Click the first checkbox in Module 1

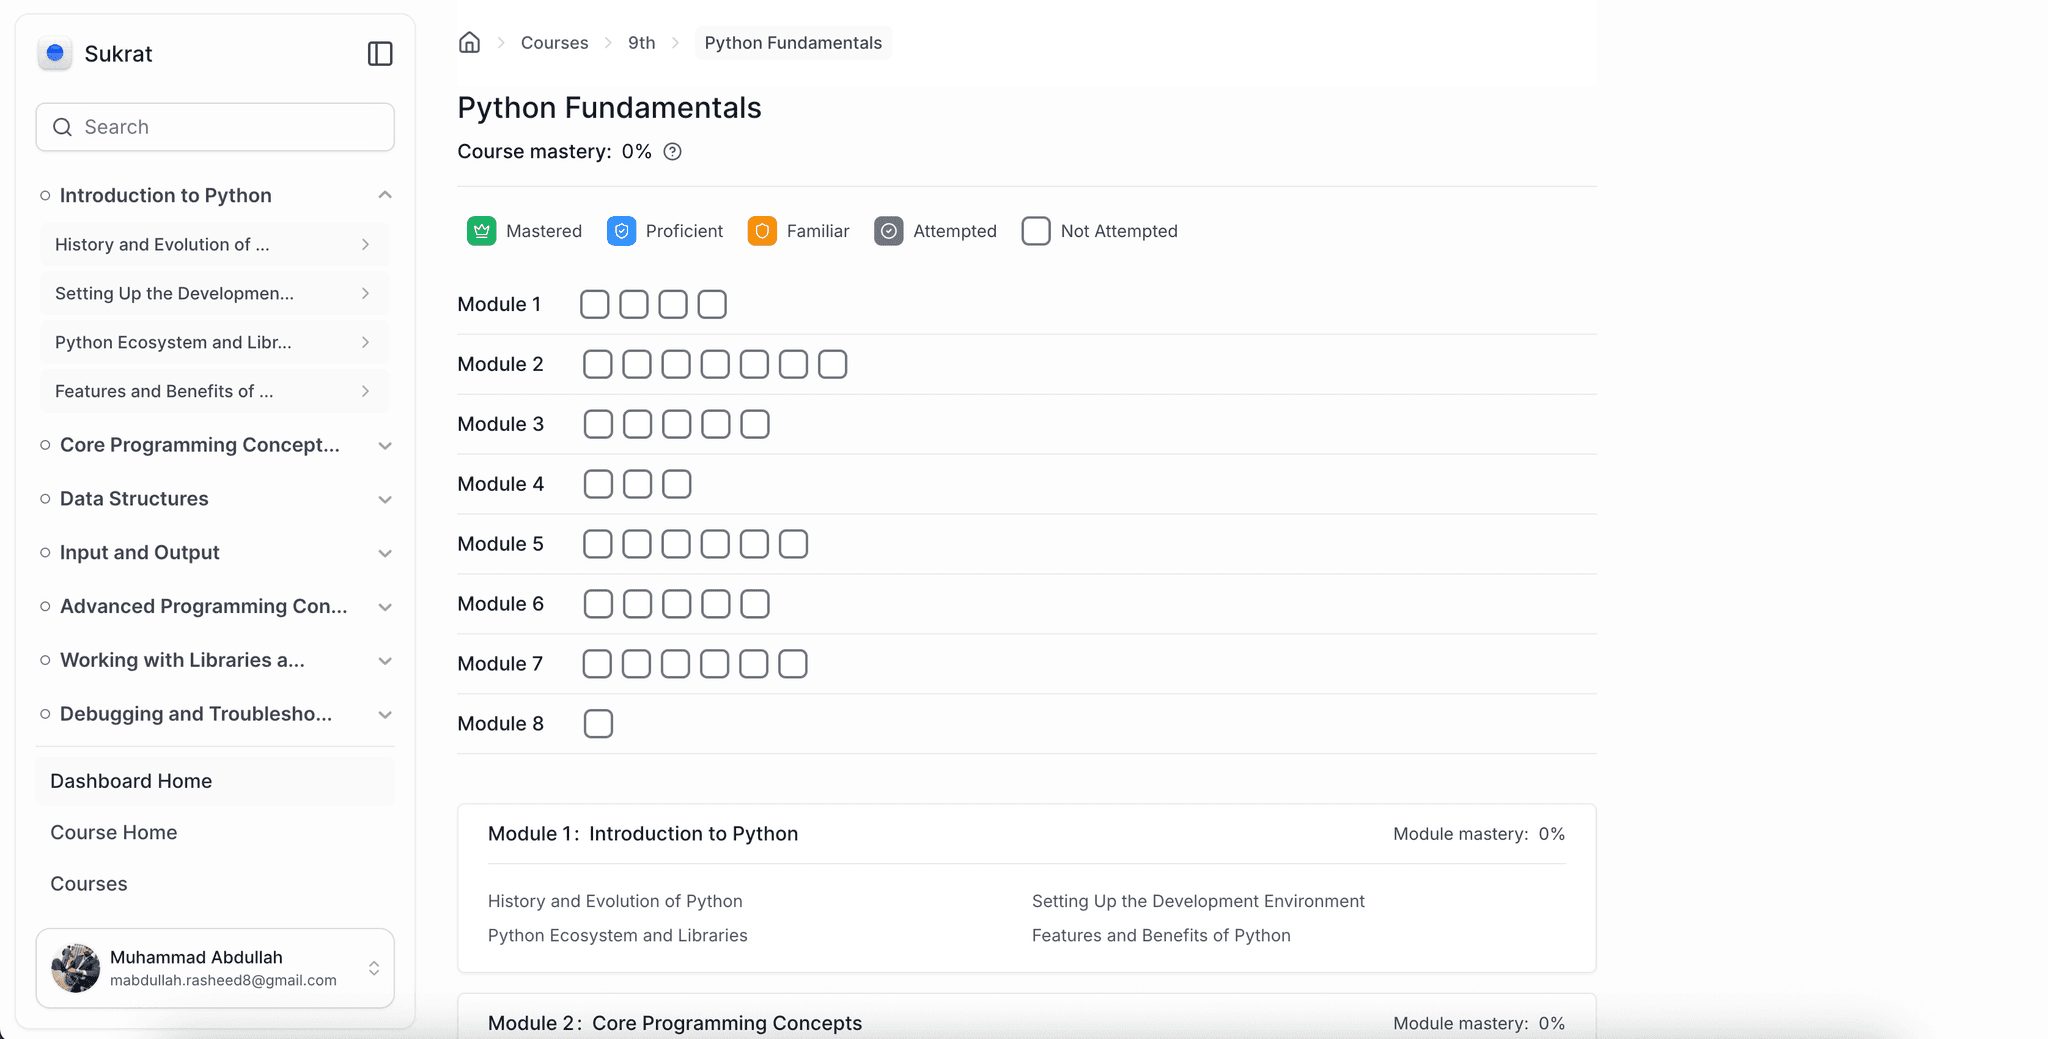coord(595,304)
